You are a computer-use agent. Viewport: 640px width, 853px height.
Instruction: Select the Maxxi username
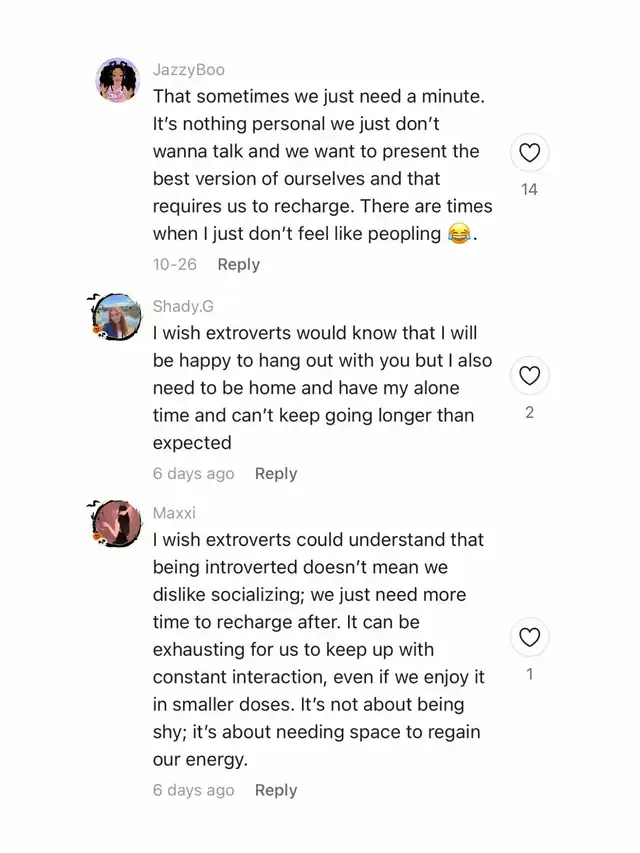[x=174, y=513]
